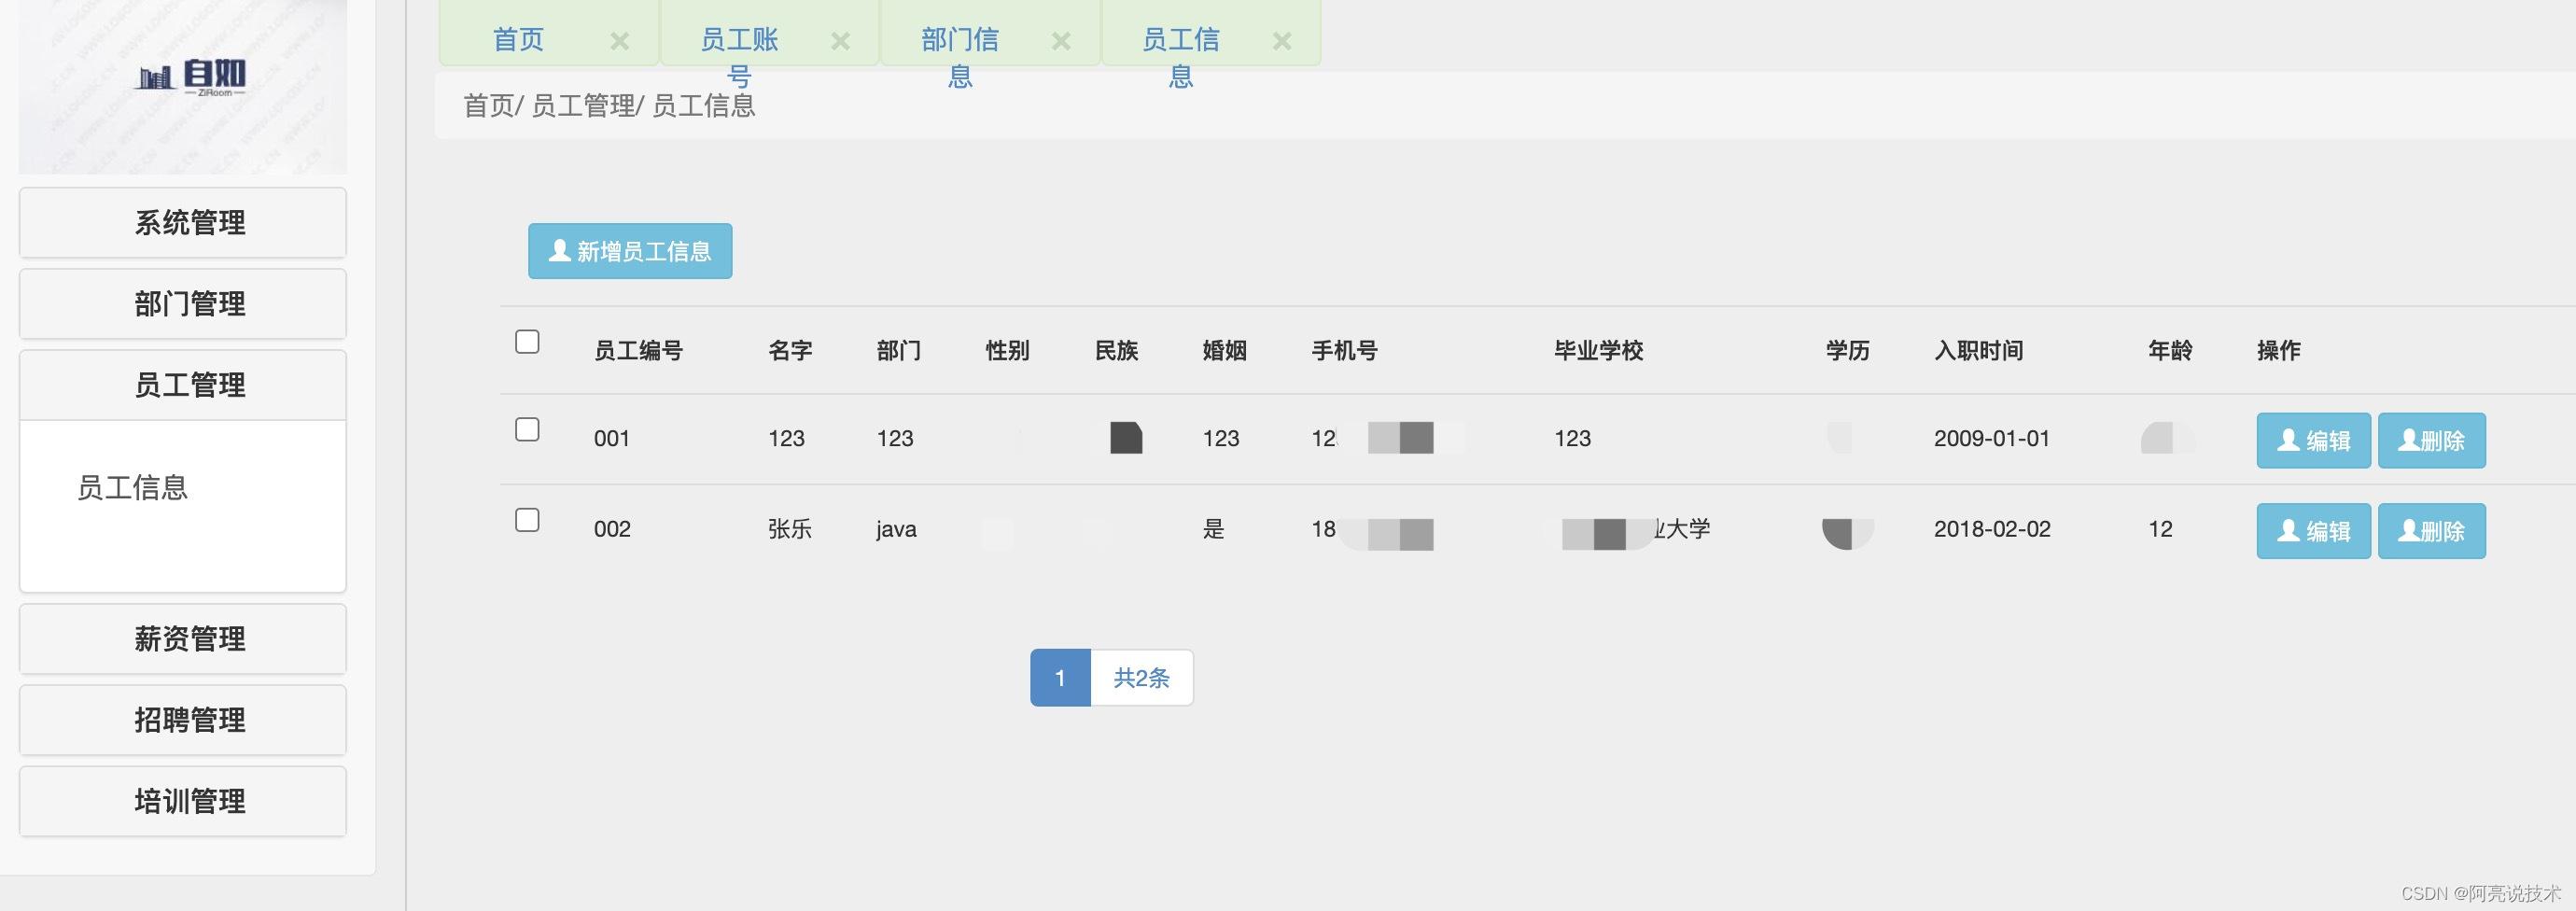Click 新增员工信息 add employee button
The image size is (2576, 911).
pos(630,251)
